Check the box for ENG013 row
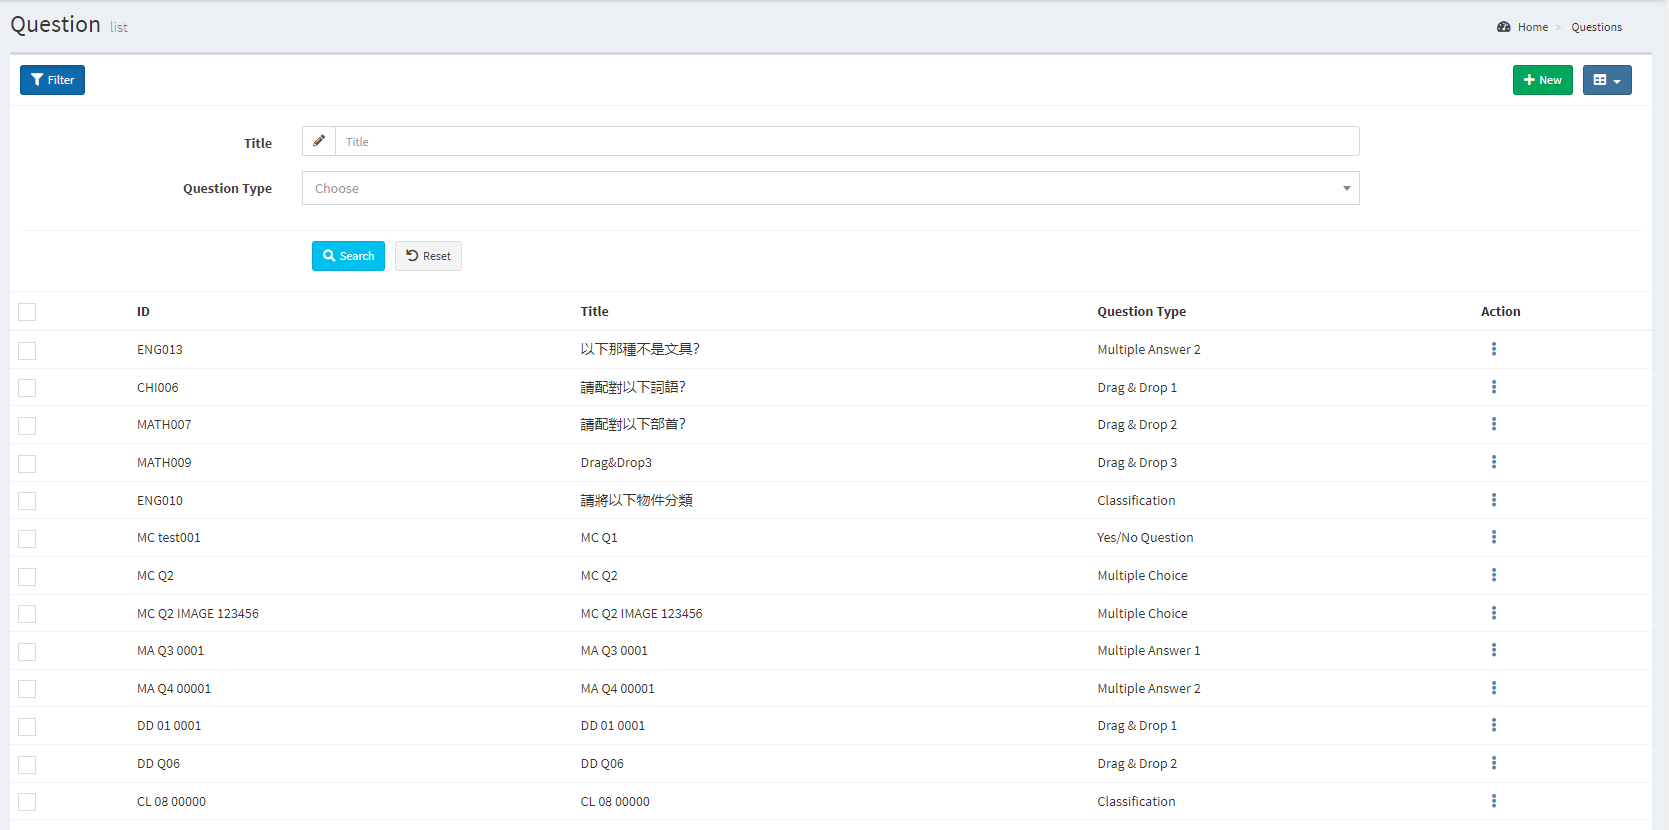This screenshot has width=1669, height=830. pyautogui.click(x=27, y=351)
